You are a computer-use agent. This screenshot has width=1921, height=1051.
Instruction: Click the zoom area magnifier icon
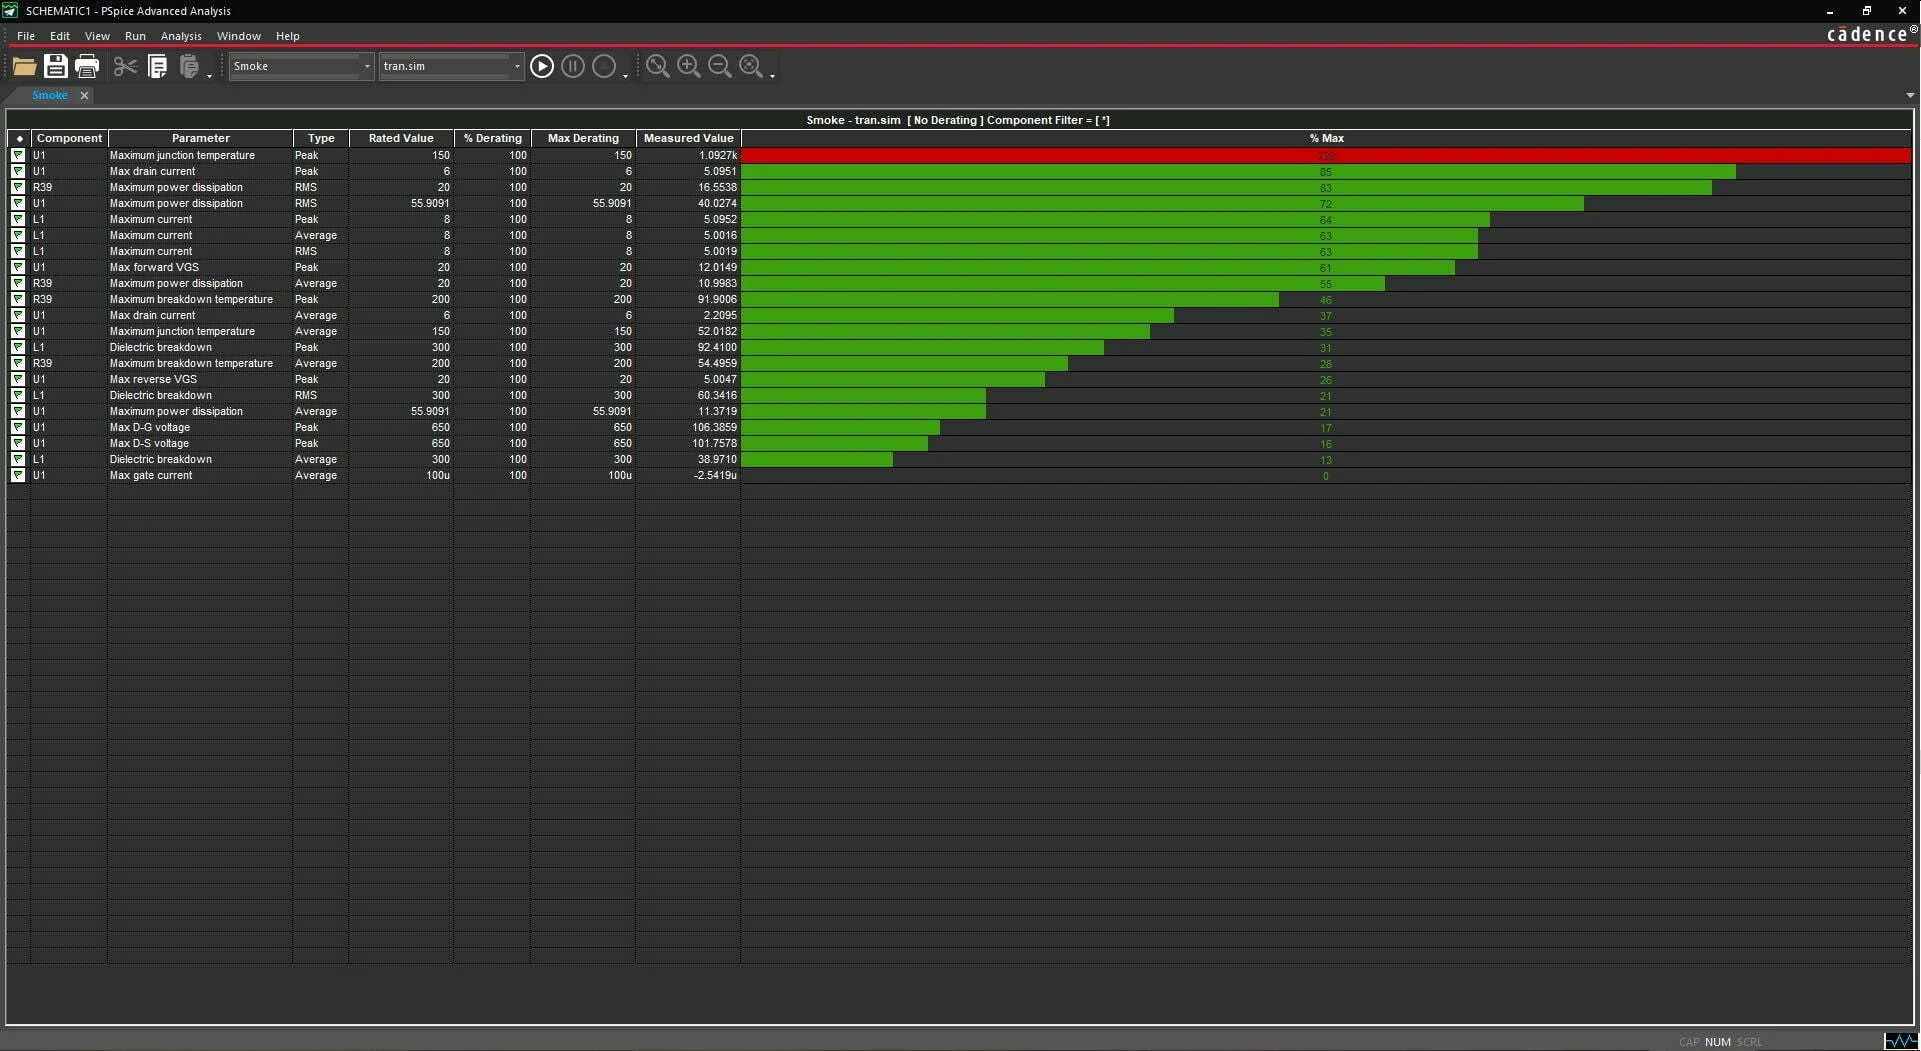coord(751,66)
